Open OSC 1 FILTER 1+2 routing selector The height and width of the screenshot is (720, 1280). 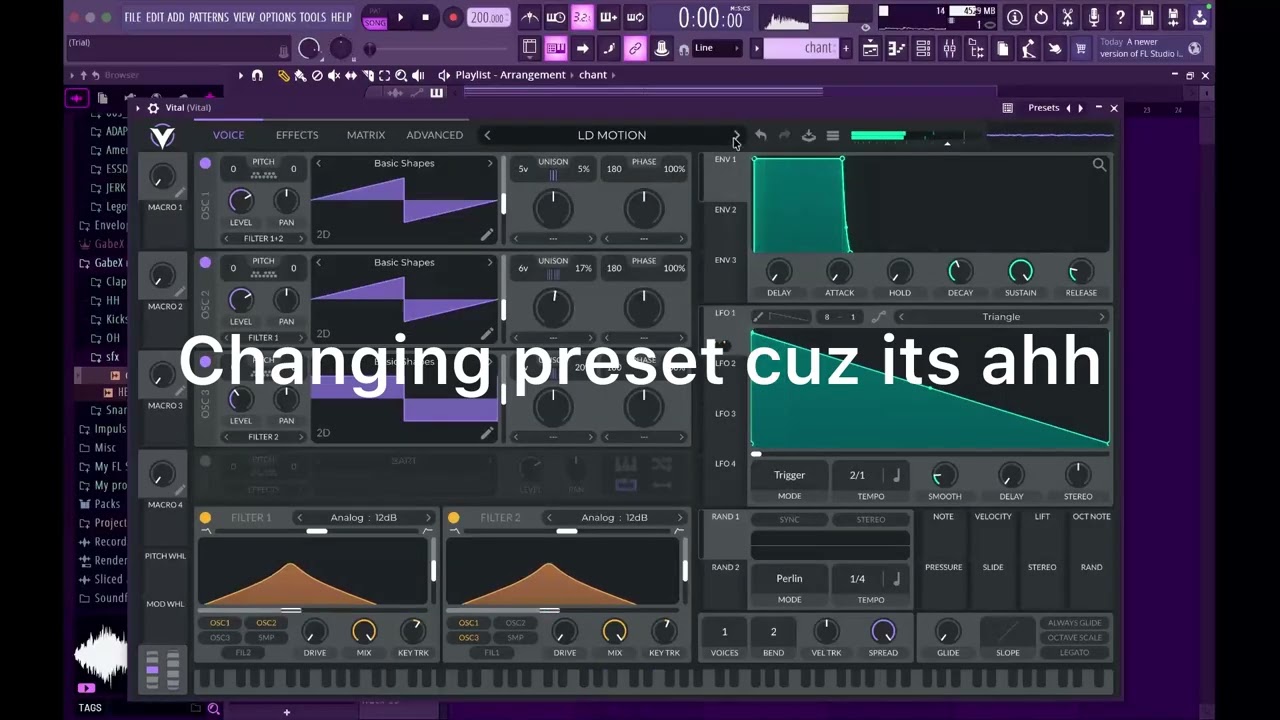coord(264,238)
